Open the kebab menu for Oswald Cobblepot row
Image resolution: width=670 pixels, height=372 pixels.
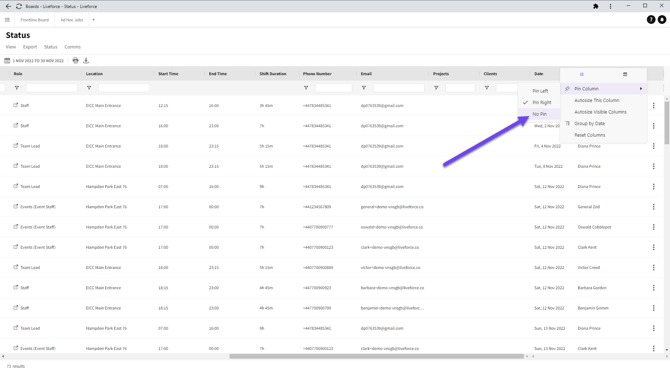(653, 227)
